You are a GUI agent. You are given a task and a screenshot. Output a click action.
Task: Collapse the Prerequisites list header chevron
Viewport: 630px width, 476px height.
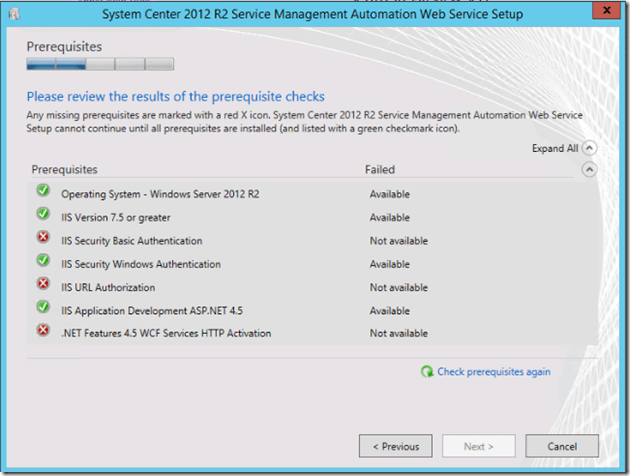coord(589,170)
